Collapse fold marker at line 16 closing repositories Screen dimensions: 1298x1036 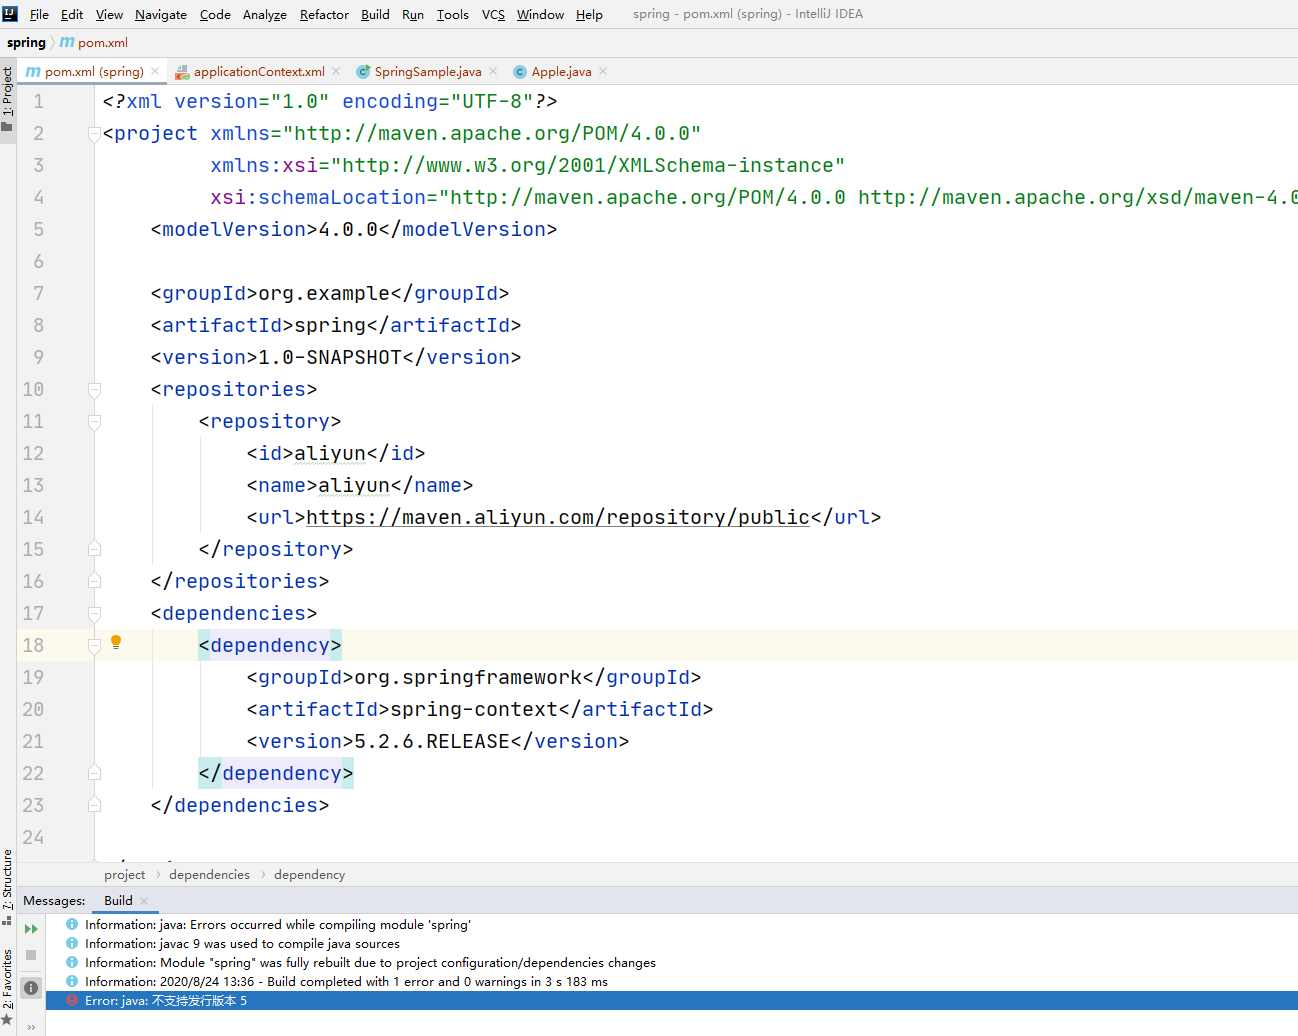pyautogui.click(x=94, y=581)
